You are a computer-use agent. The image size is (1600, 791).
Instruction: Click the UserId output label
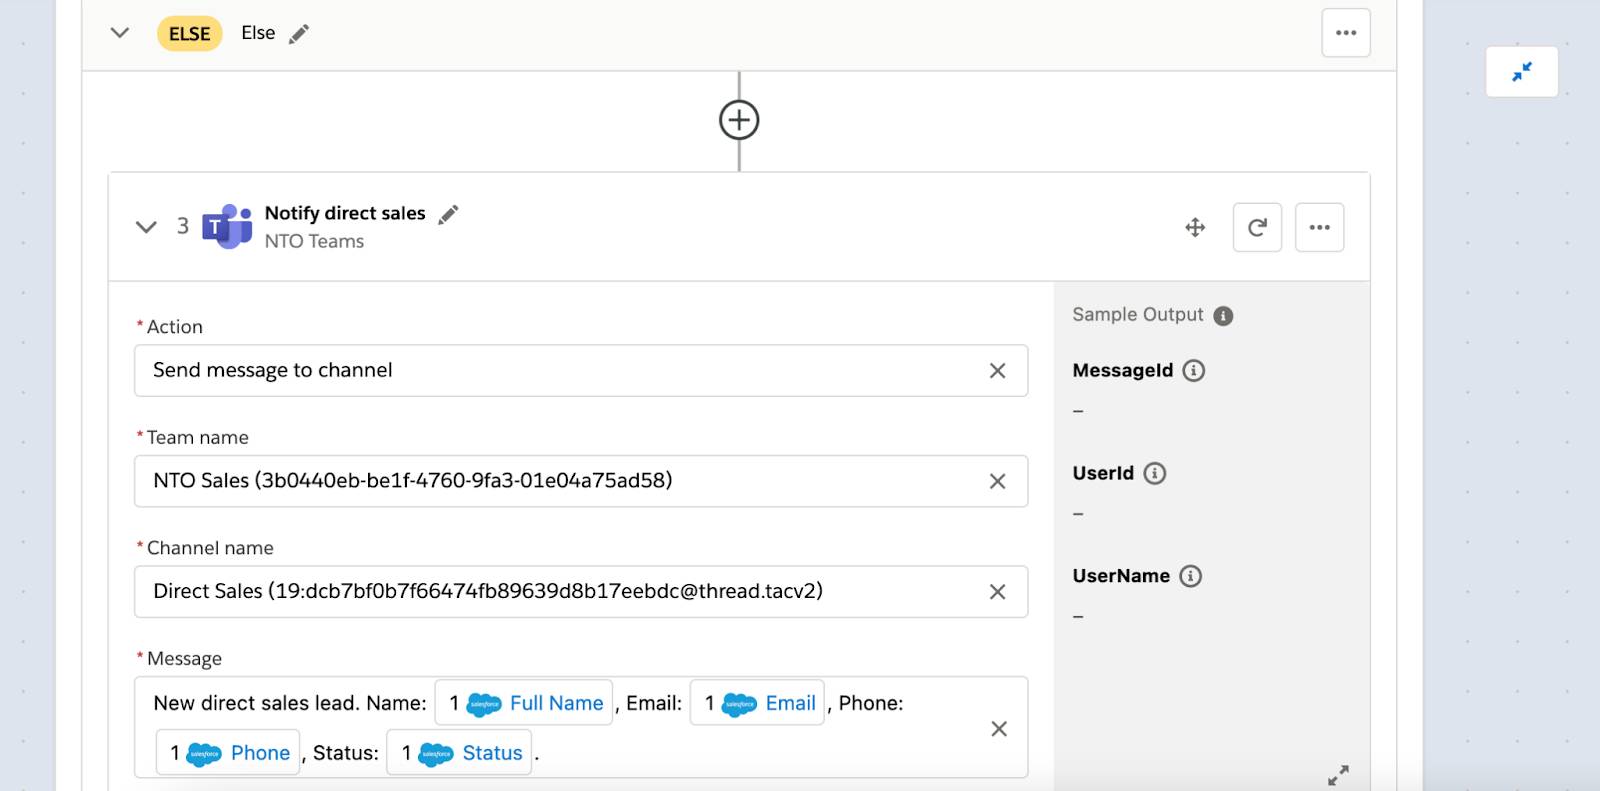click(1103, 473)
